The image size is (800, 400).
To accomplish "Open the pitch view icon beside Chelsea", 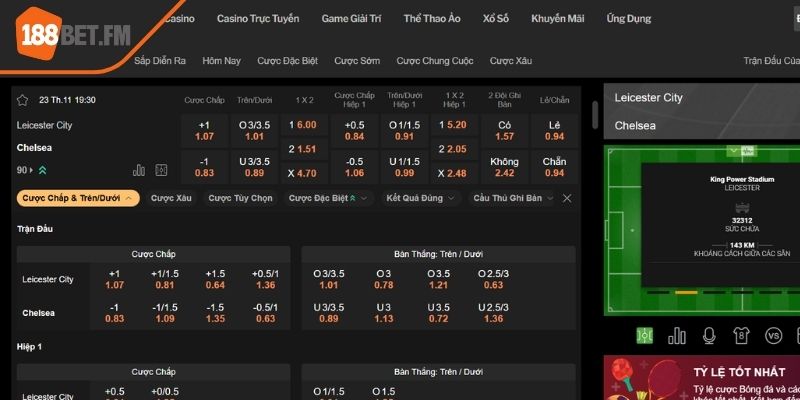I will 161,170.
